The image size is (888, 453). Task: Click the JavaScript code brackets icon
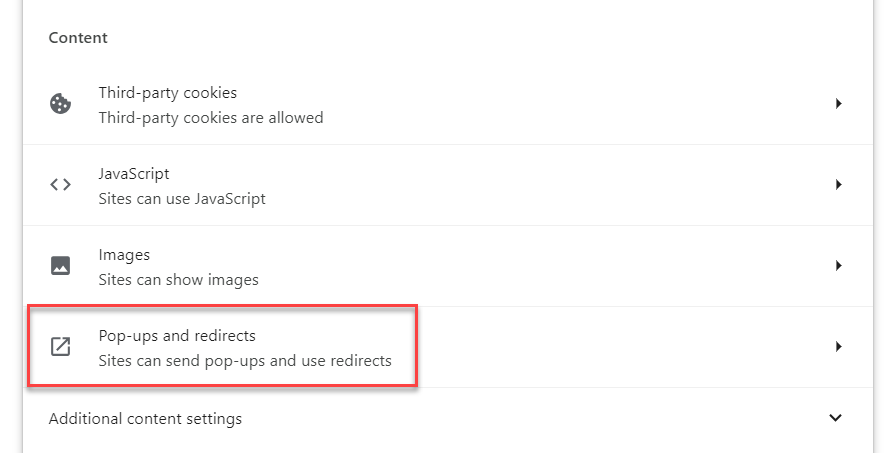[60, 185]
